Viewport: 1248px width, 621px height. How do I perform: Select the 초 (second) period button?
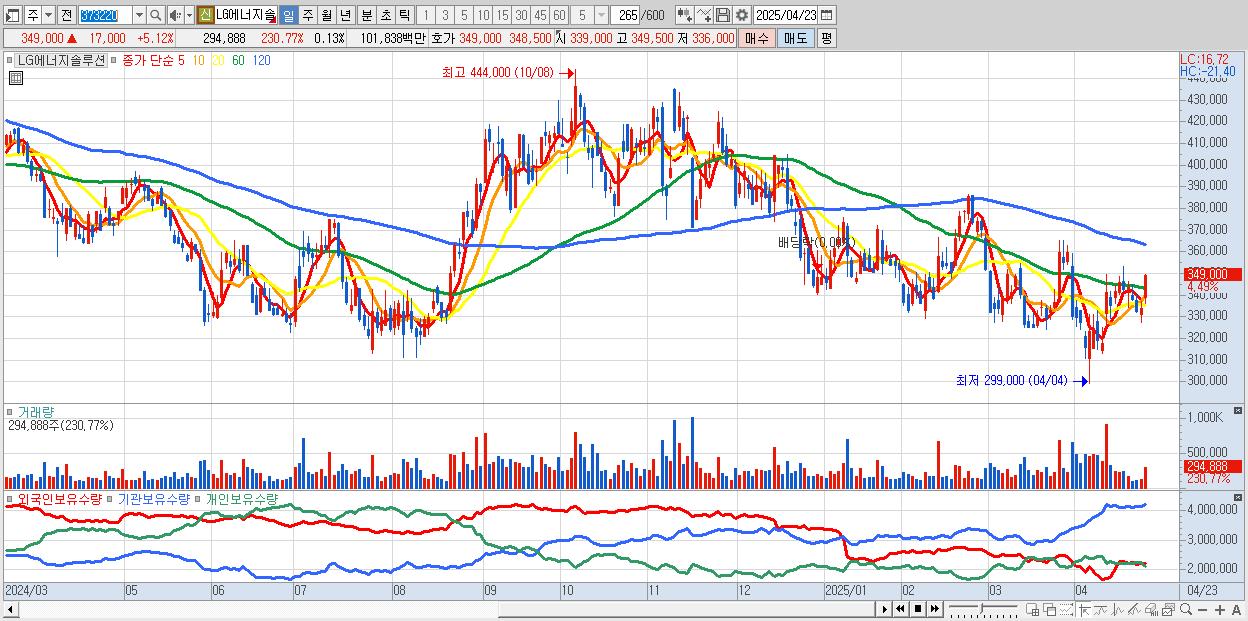tap(386, 15)
